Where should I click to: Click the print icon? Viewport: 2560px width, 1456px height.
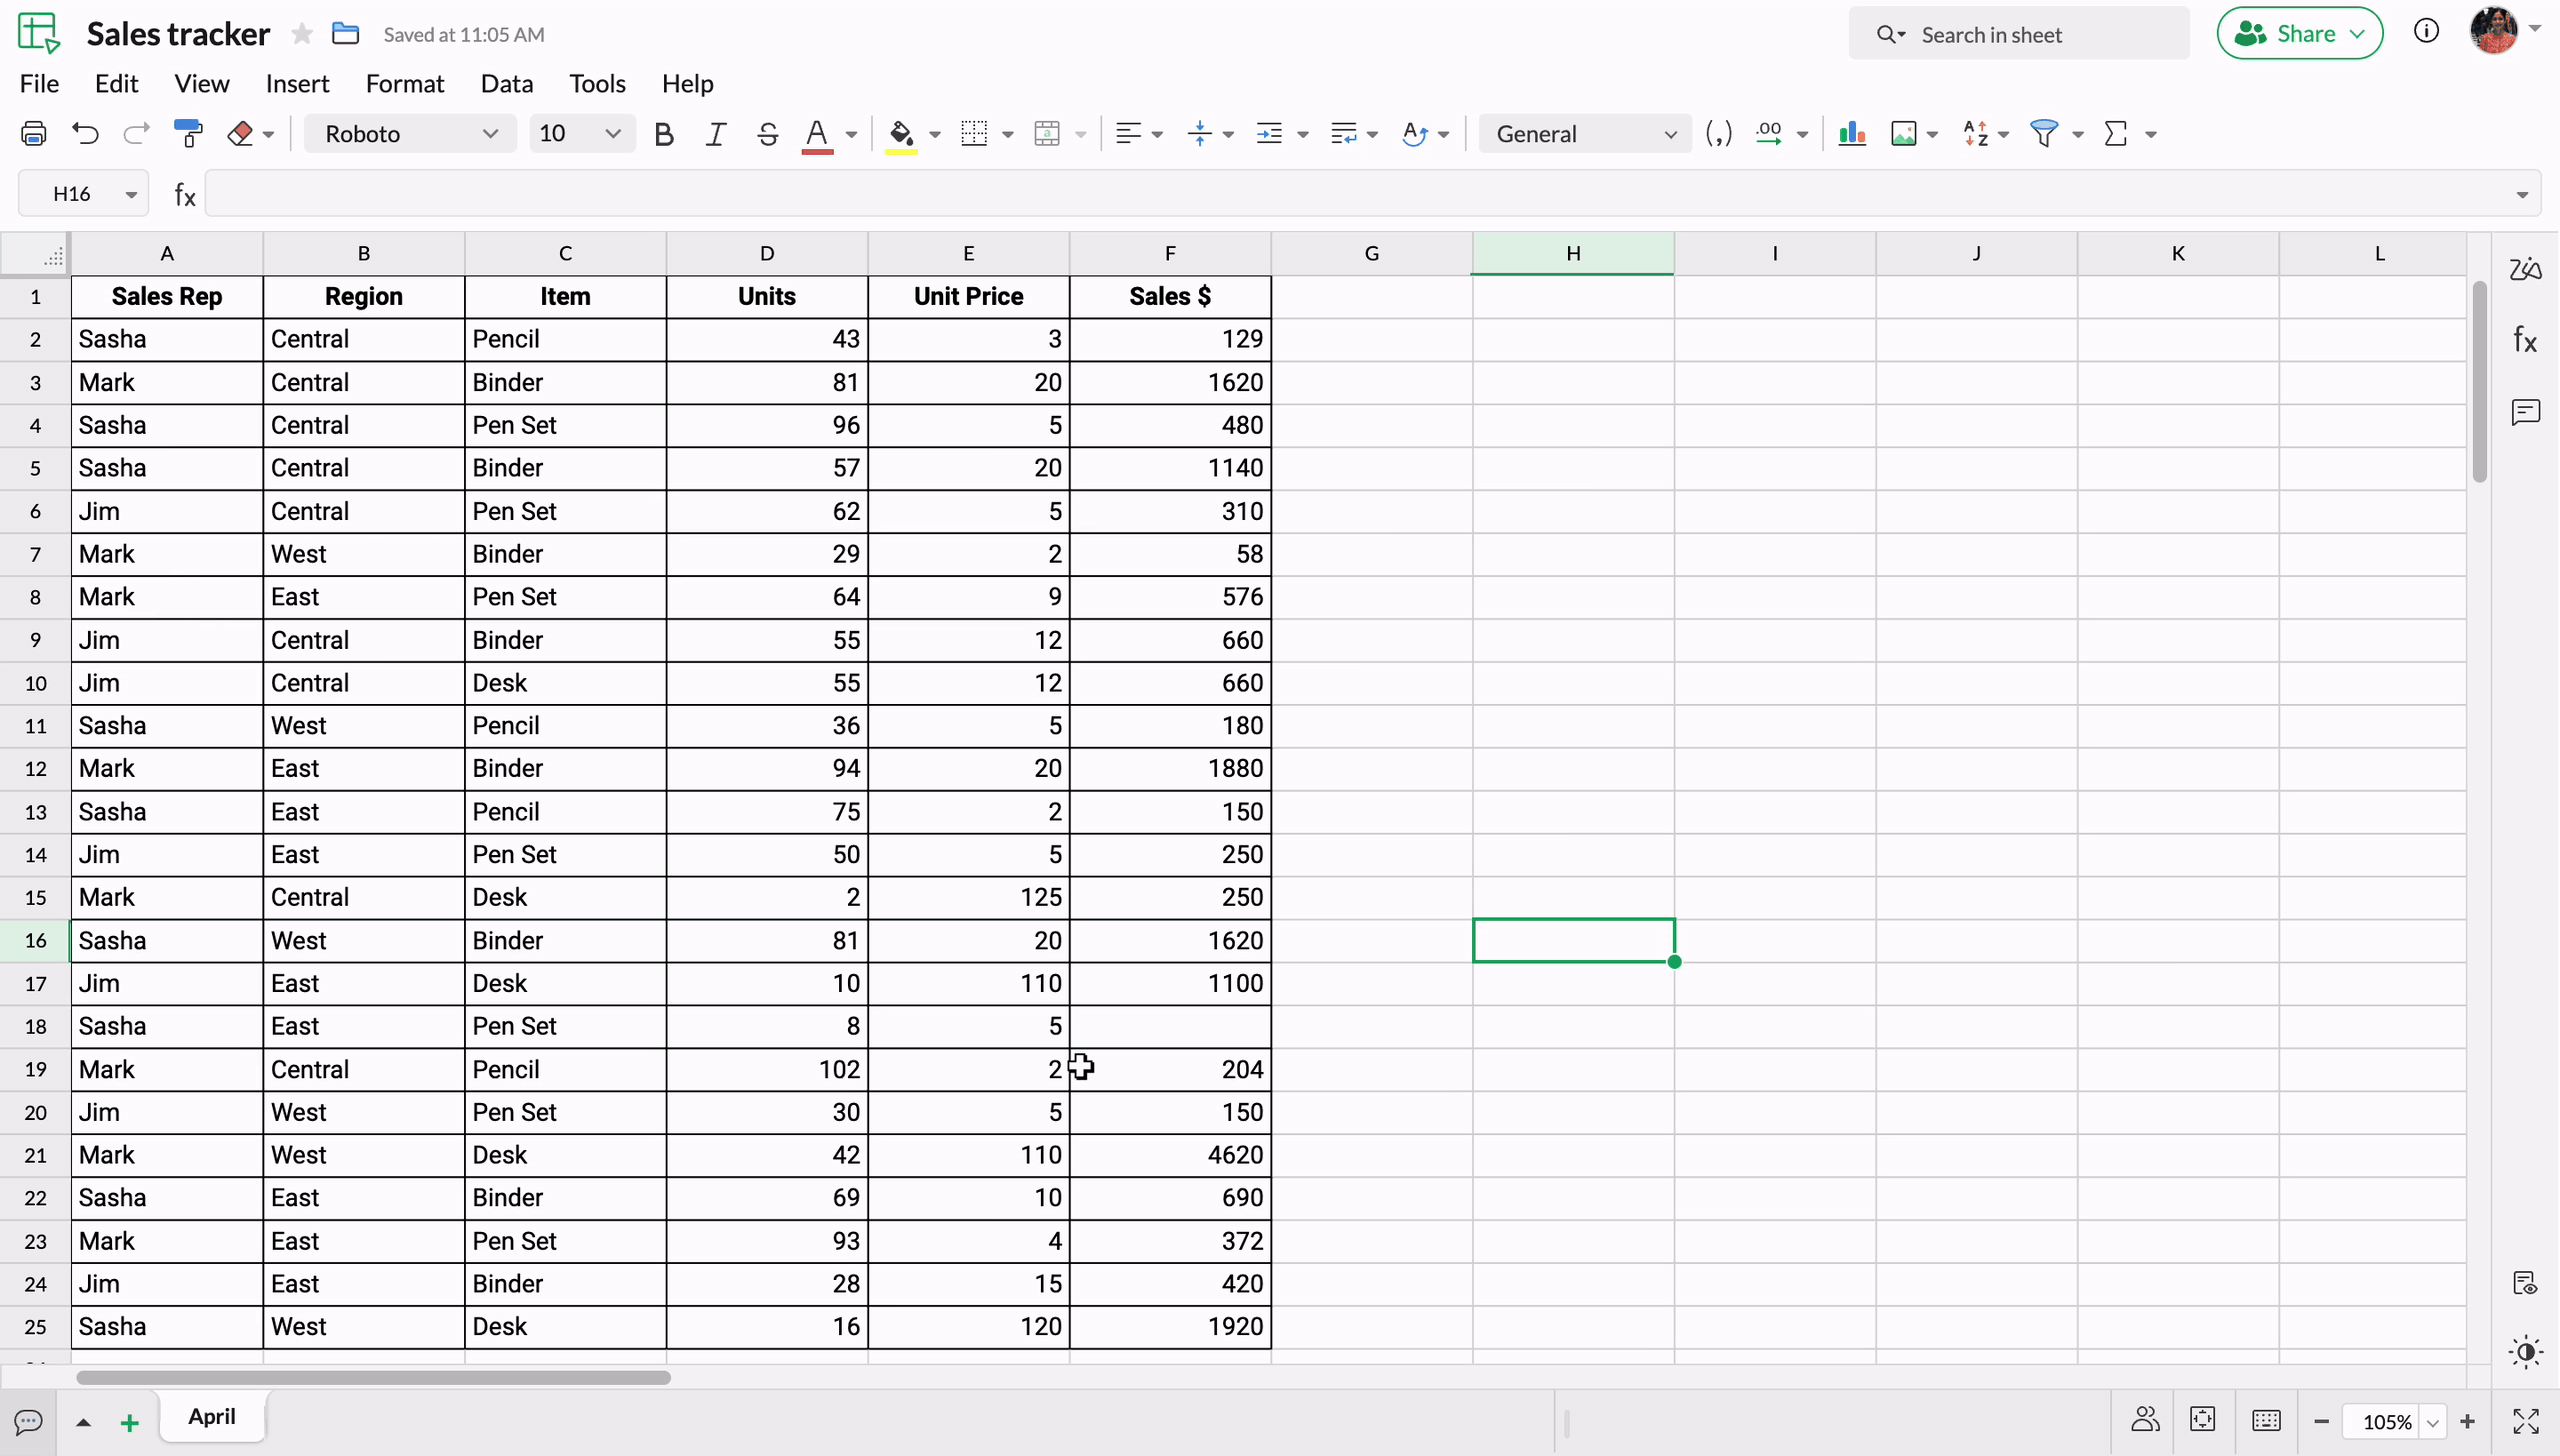pos(34,134)
